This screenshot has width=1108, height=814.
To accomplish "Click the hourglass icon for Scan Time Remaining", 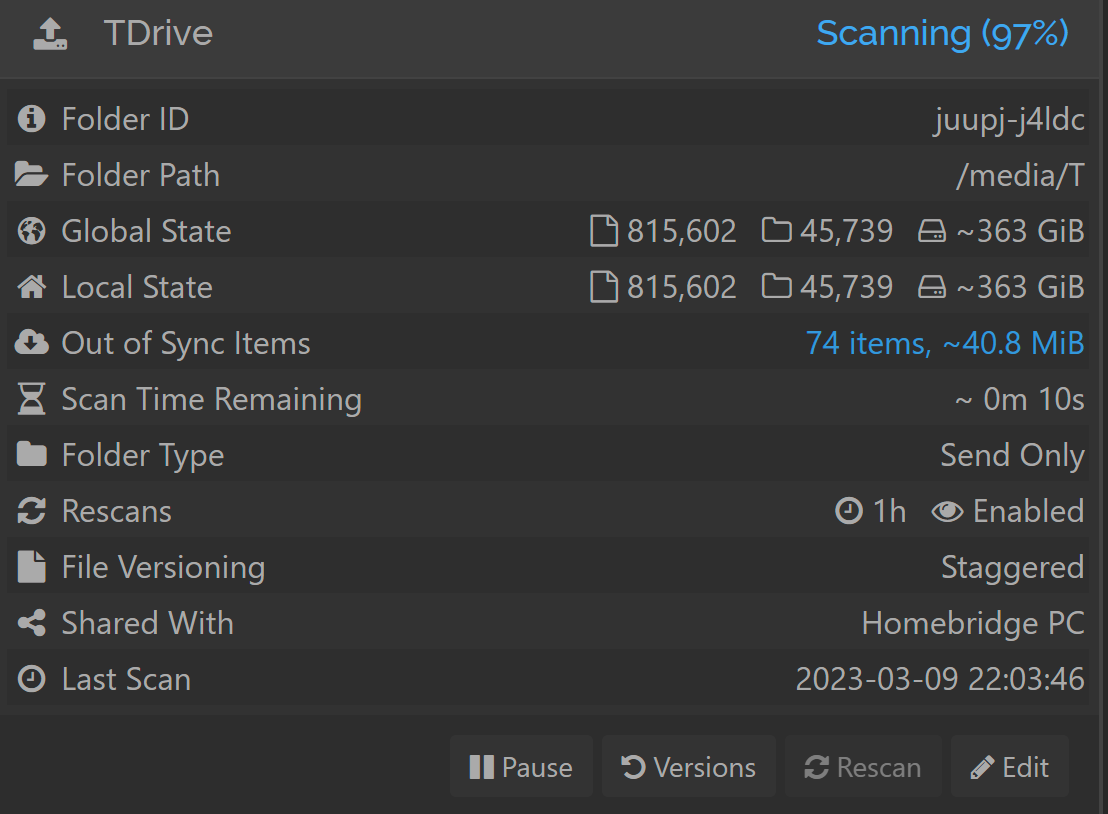I will click(x=31, y=399).
